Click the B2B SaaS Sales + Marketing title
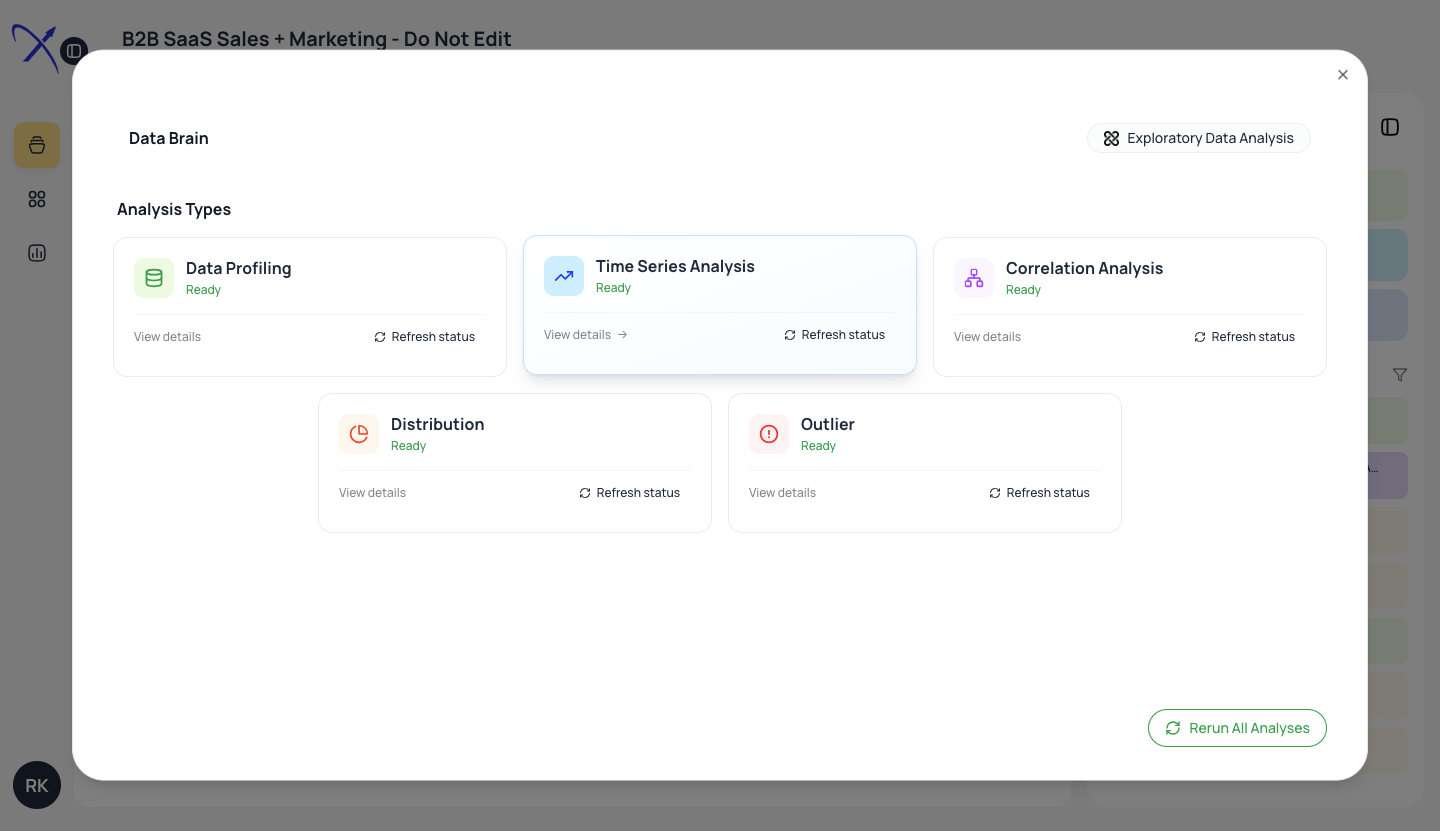The height and width of the screenshot is (831, 1440). [x=316, y=39]
